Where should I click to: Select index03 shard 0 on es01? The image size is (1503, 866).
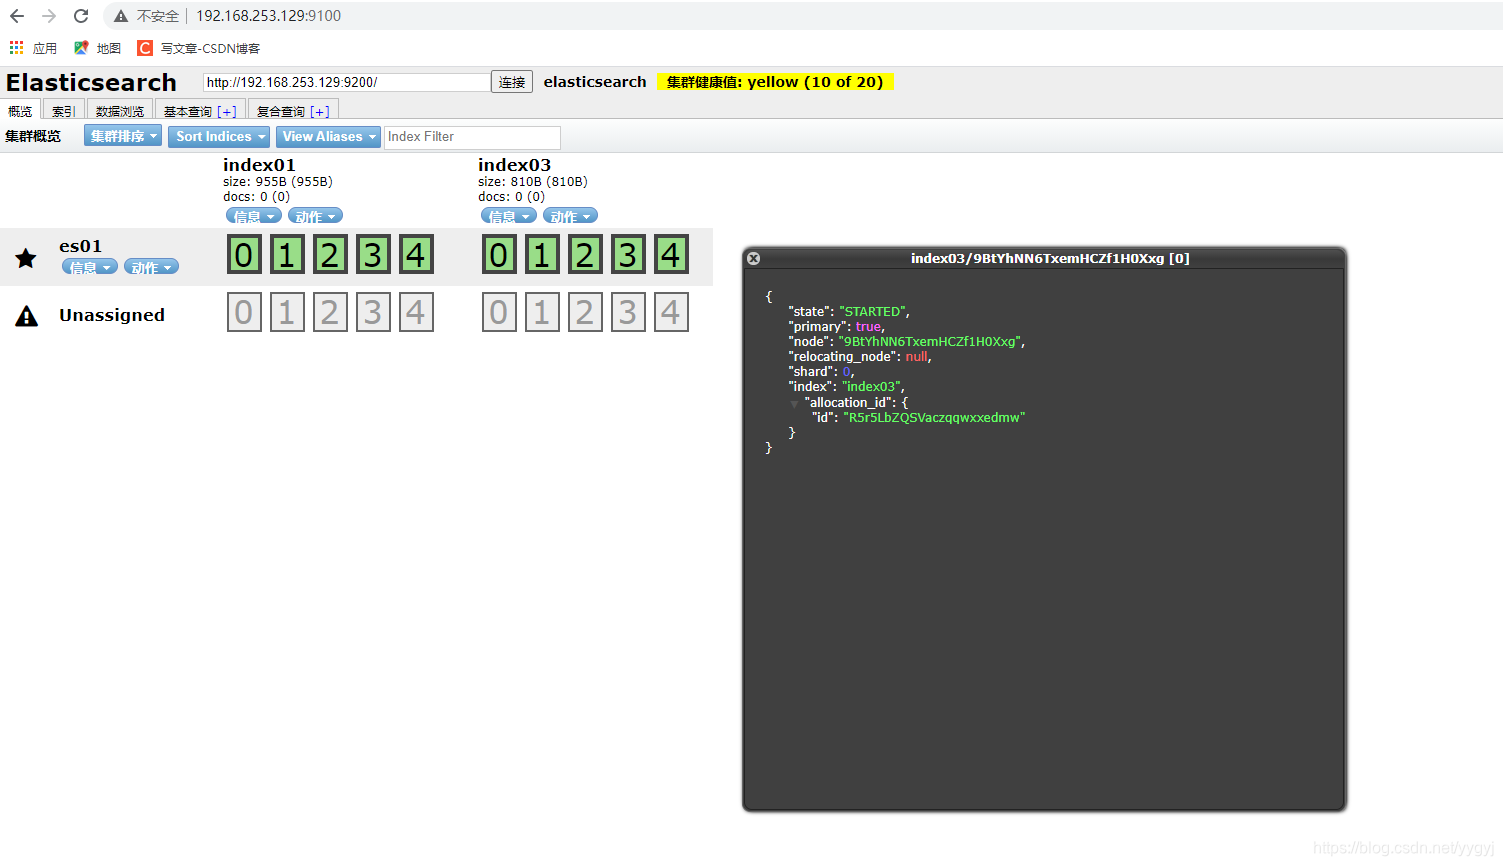click(x=499, y=255)
